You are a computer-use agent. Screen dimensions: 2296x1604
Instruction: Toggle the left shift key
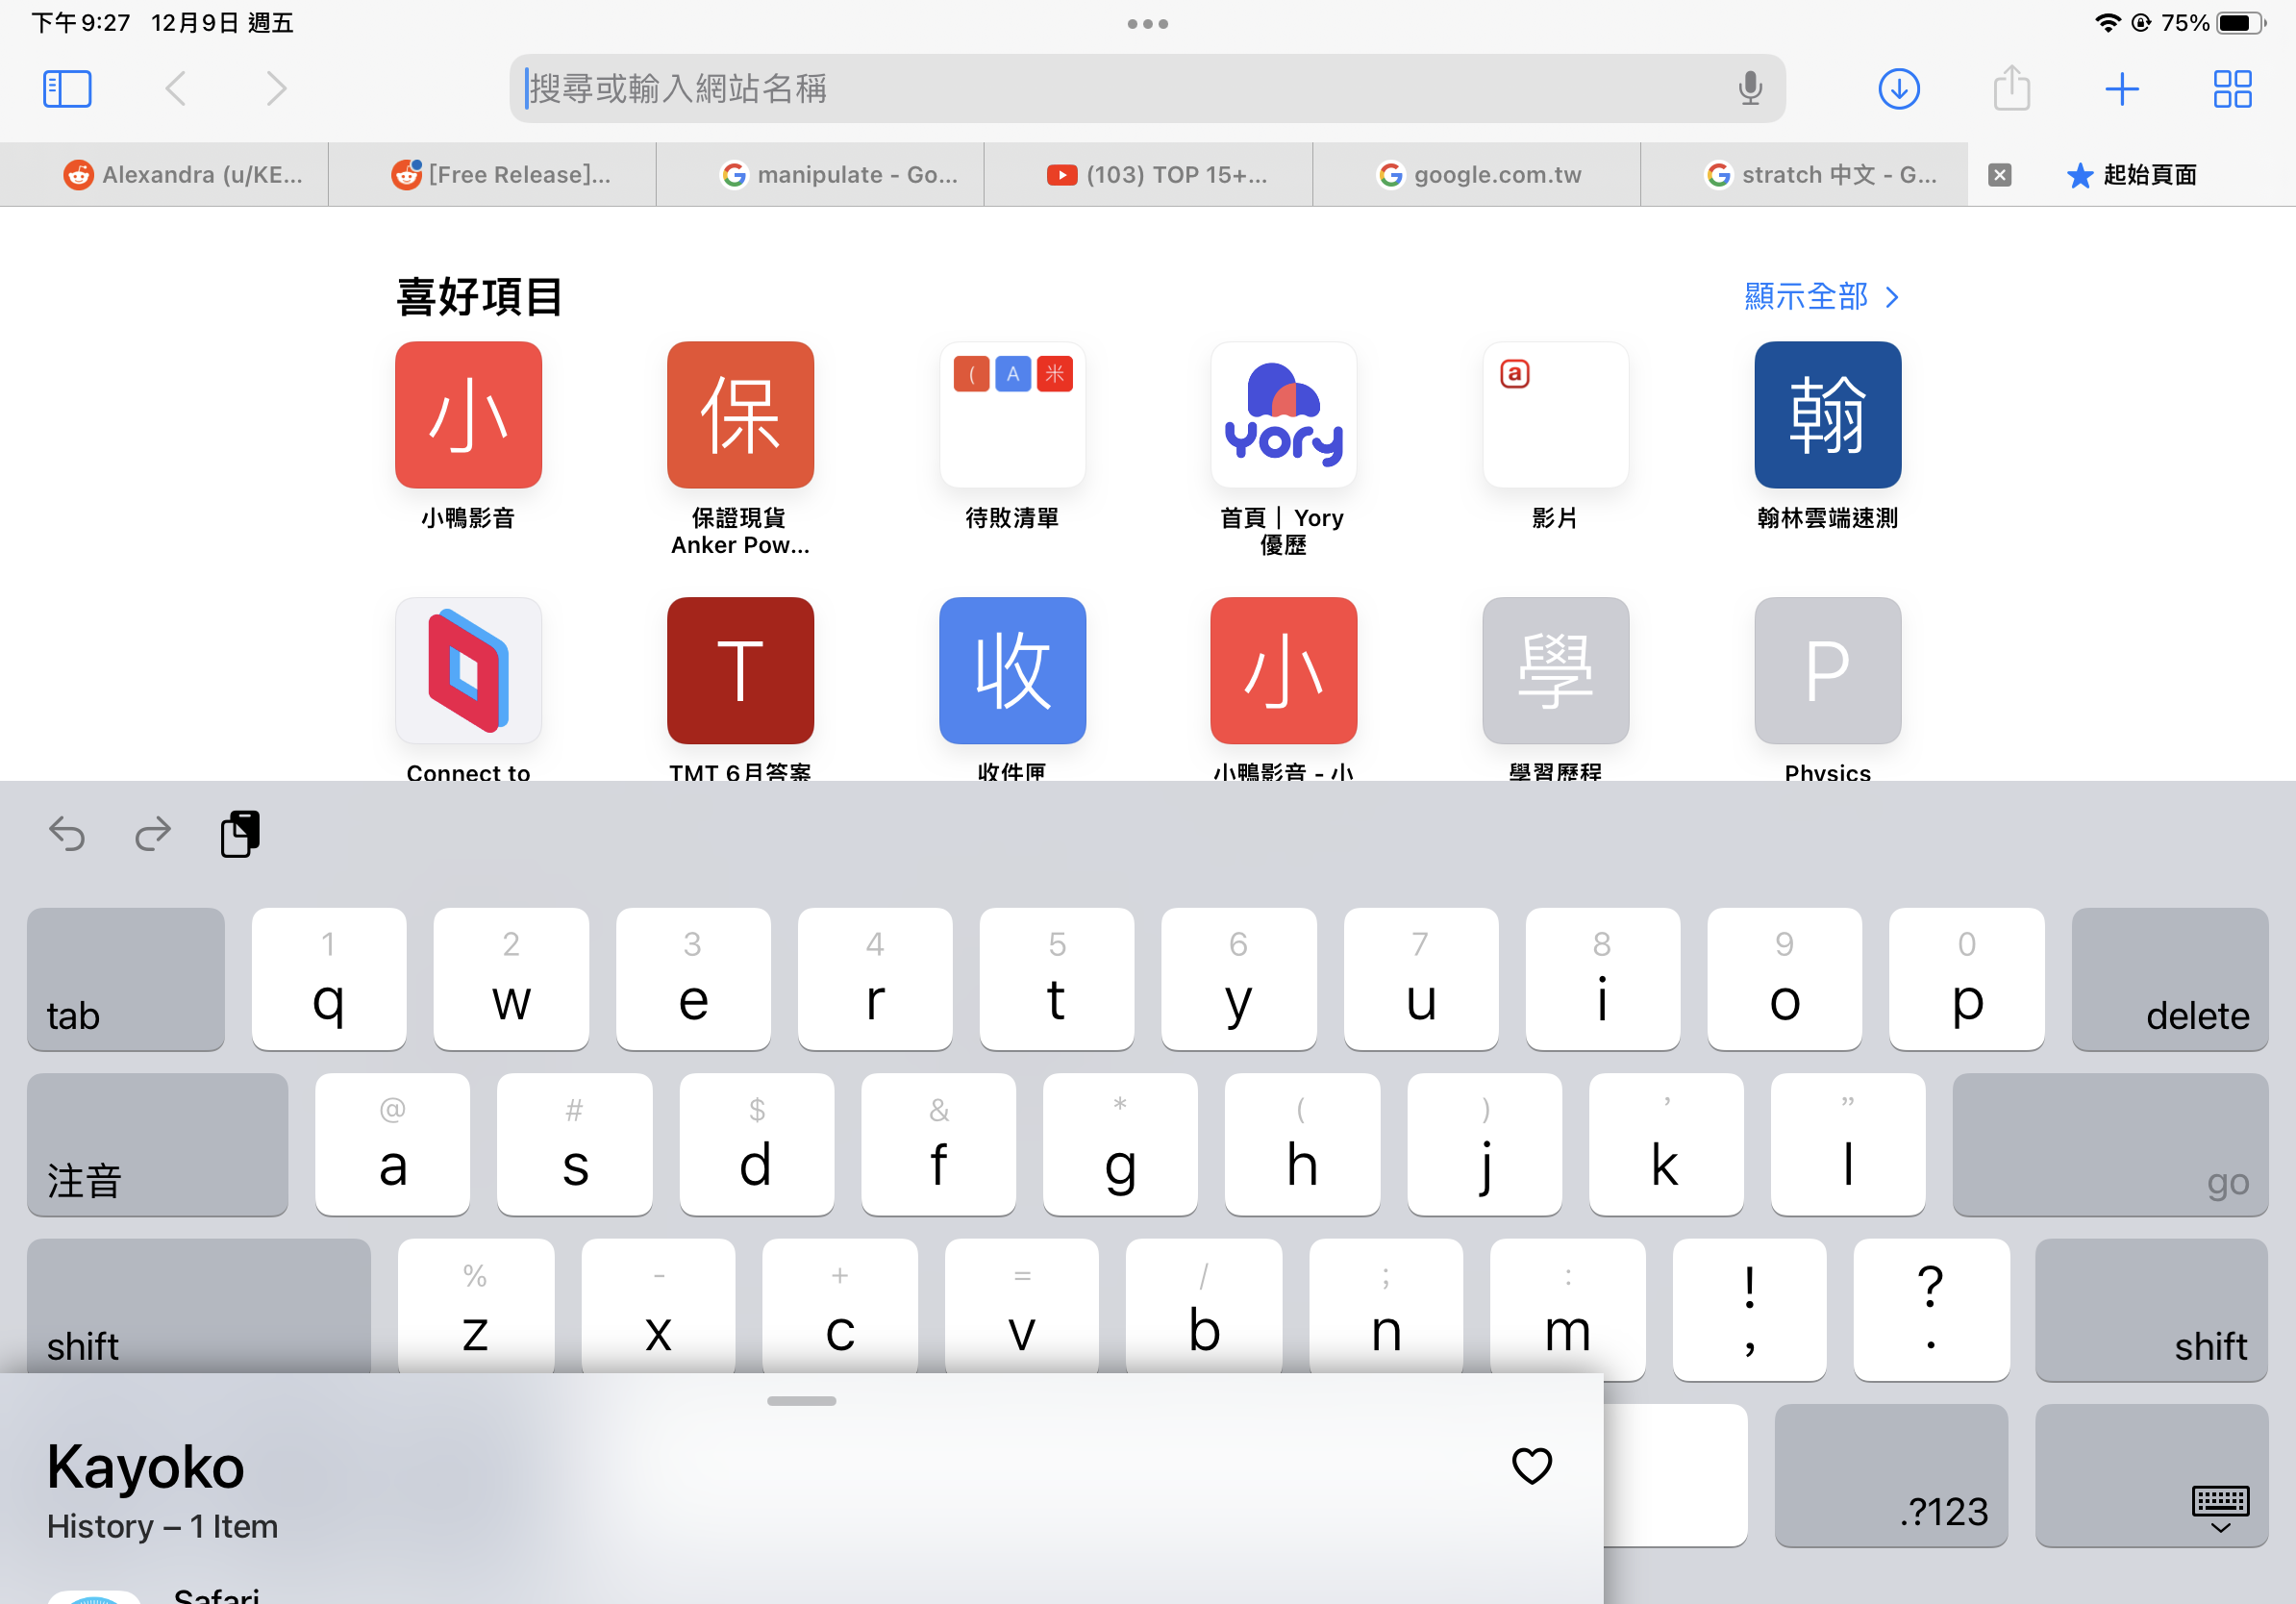(x=198, y=1308)
